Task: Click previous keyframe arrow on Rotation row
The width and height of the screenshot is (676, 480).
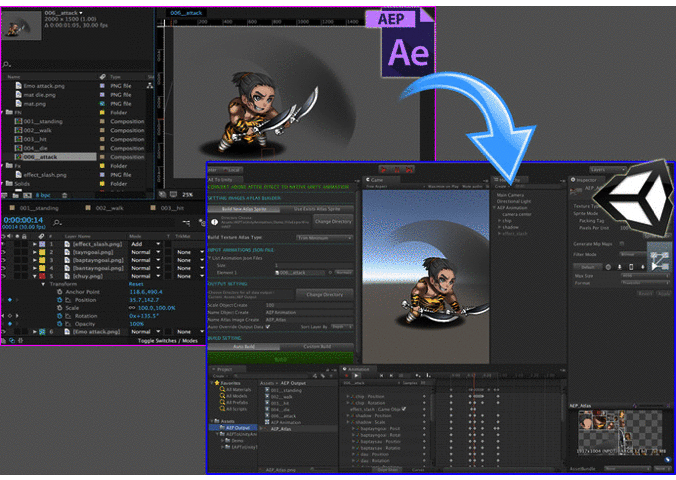Action: coord(4,316)
